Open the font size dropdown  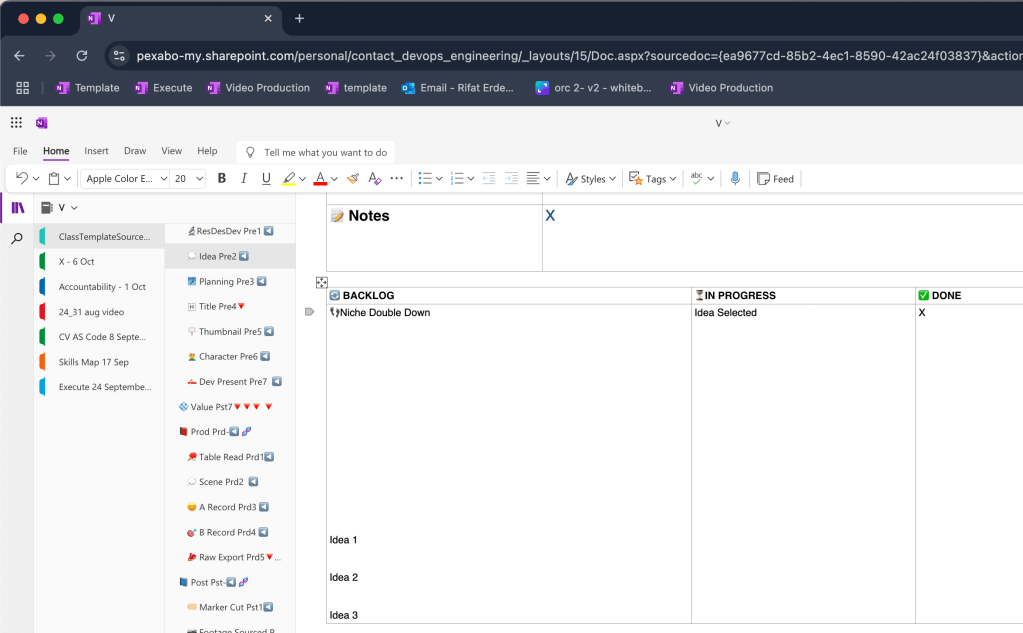[x=200, y=179]
